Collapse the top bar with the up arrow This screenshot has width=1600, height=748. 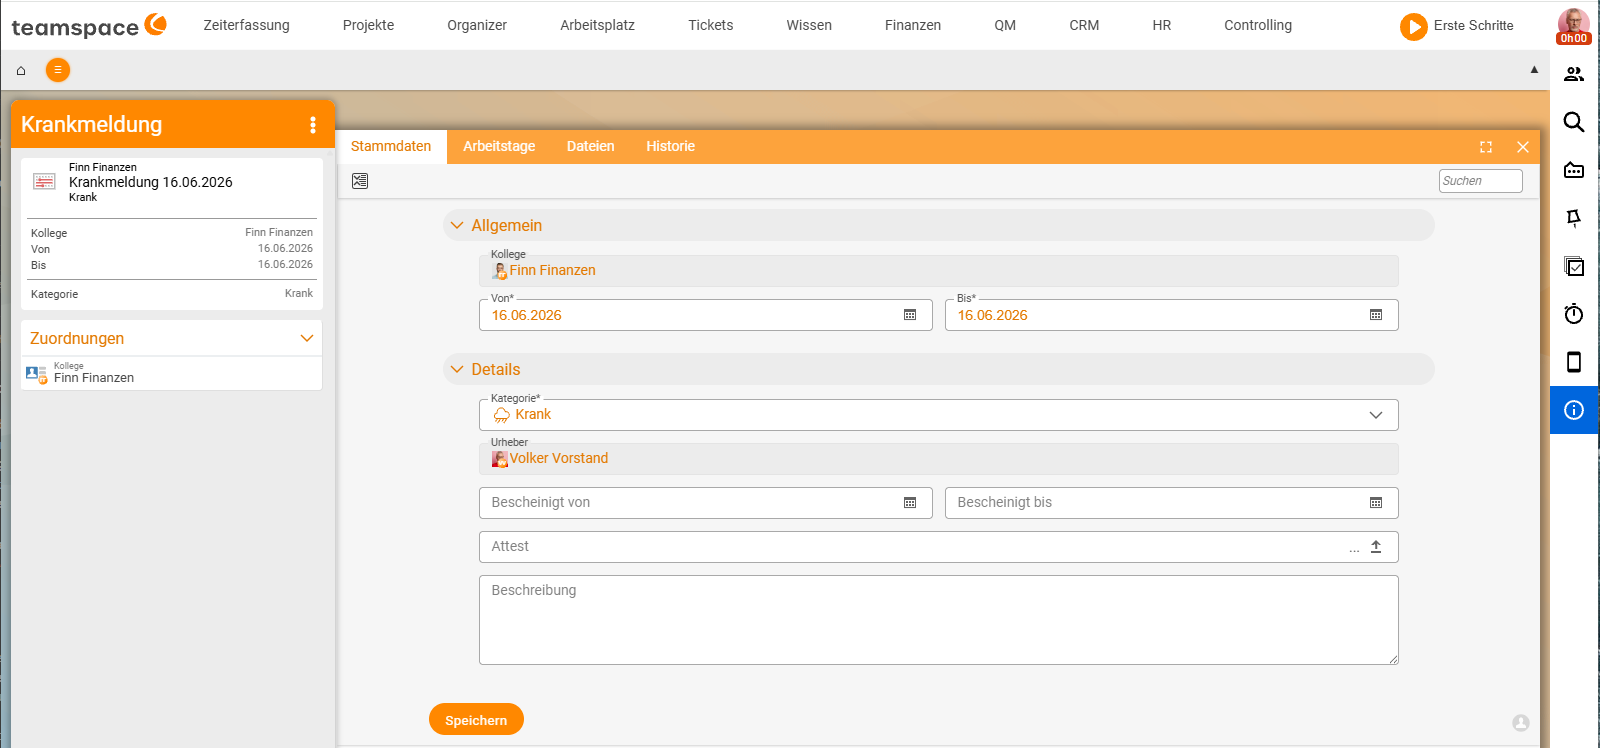(1534, 70)
